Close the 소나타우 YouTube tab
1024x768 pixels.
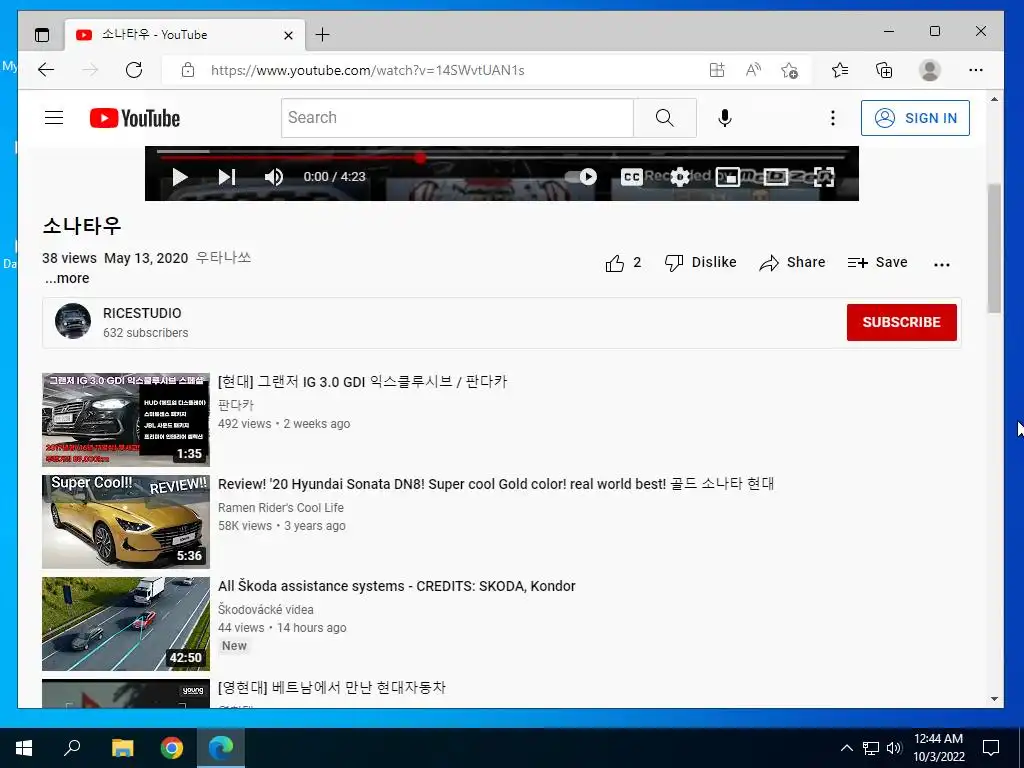click(x=288, y=35)
